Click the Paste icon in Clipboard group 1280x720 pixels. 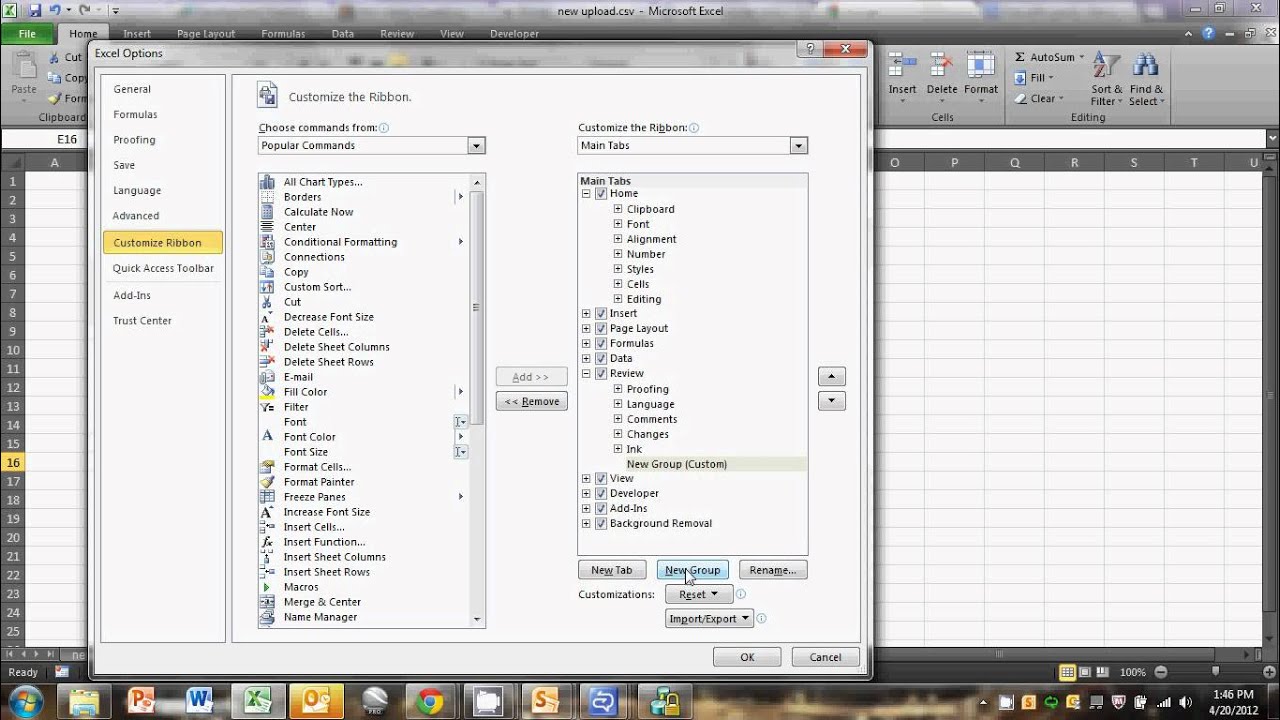(23, 66)
